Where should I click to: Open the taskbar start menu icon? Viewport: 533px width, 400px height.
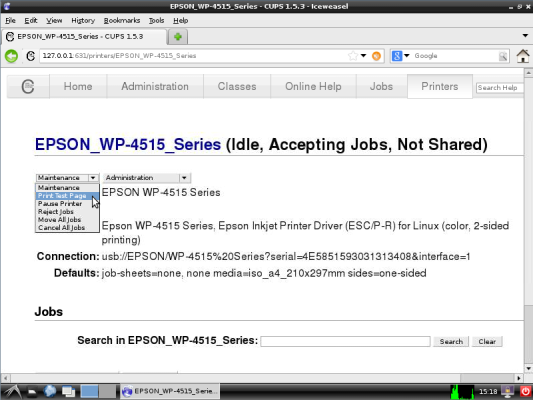12,392
